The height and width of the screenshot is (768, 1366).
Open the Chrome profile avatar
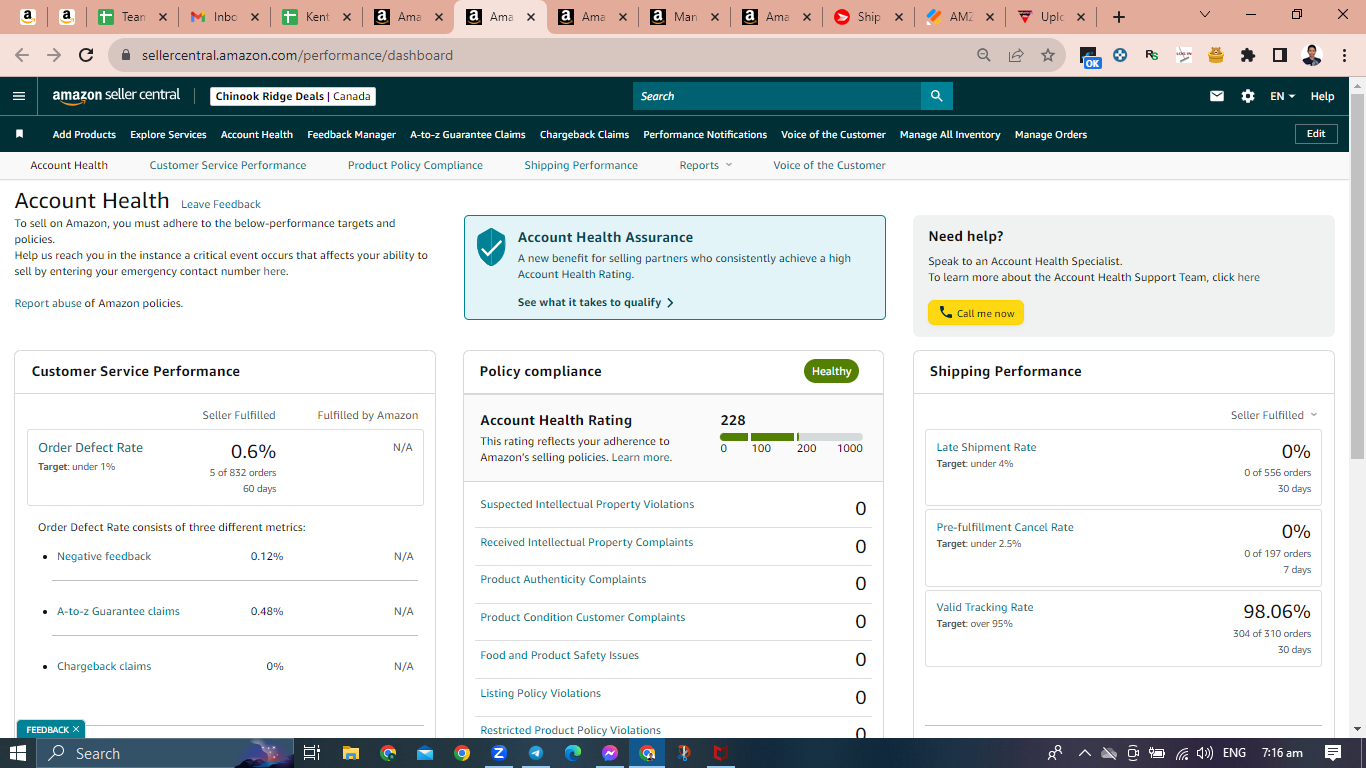click(x=1312, y=55)
